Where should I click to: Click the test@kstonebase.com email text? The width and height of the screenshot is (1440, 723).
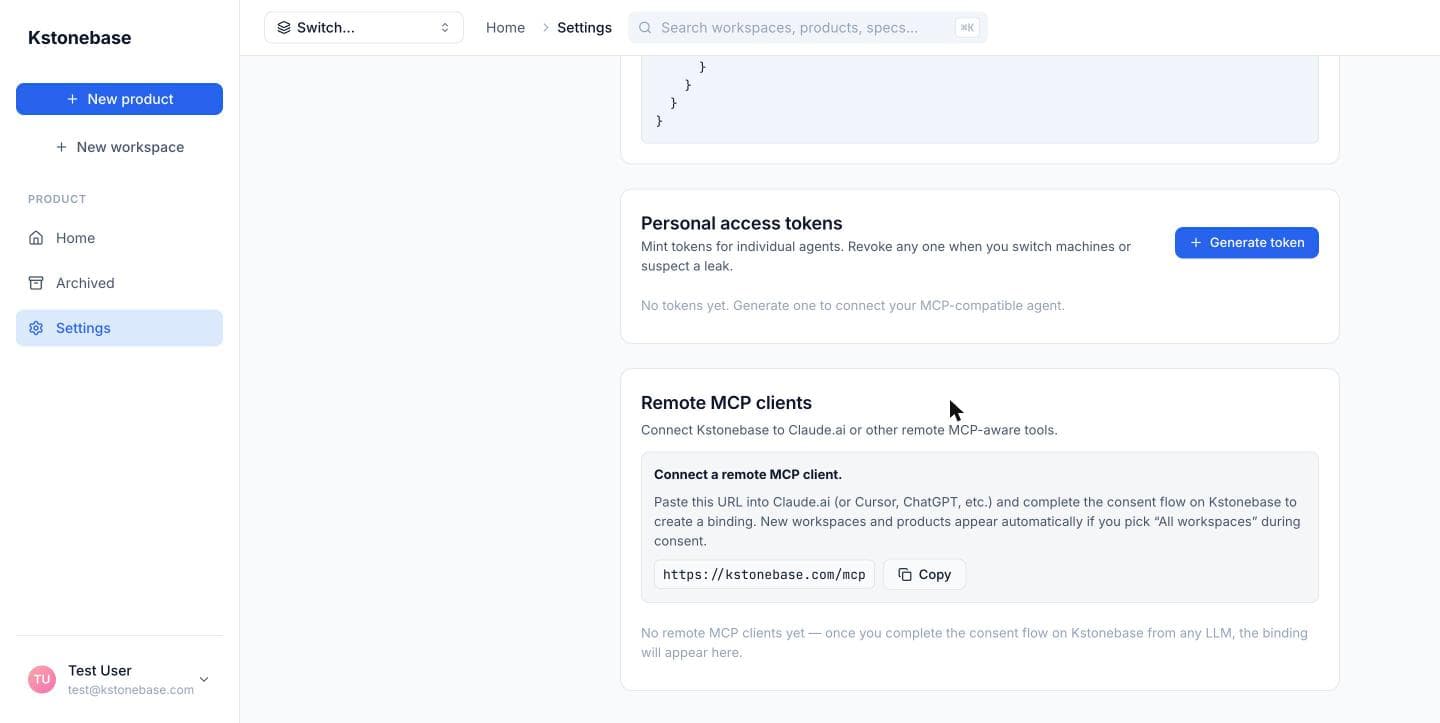point(131,690)
